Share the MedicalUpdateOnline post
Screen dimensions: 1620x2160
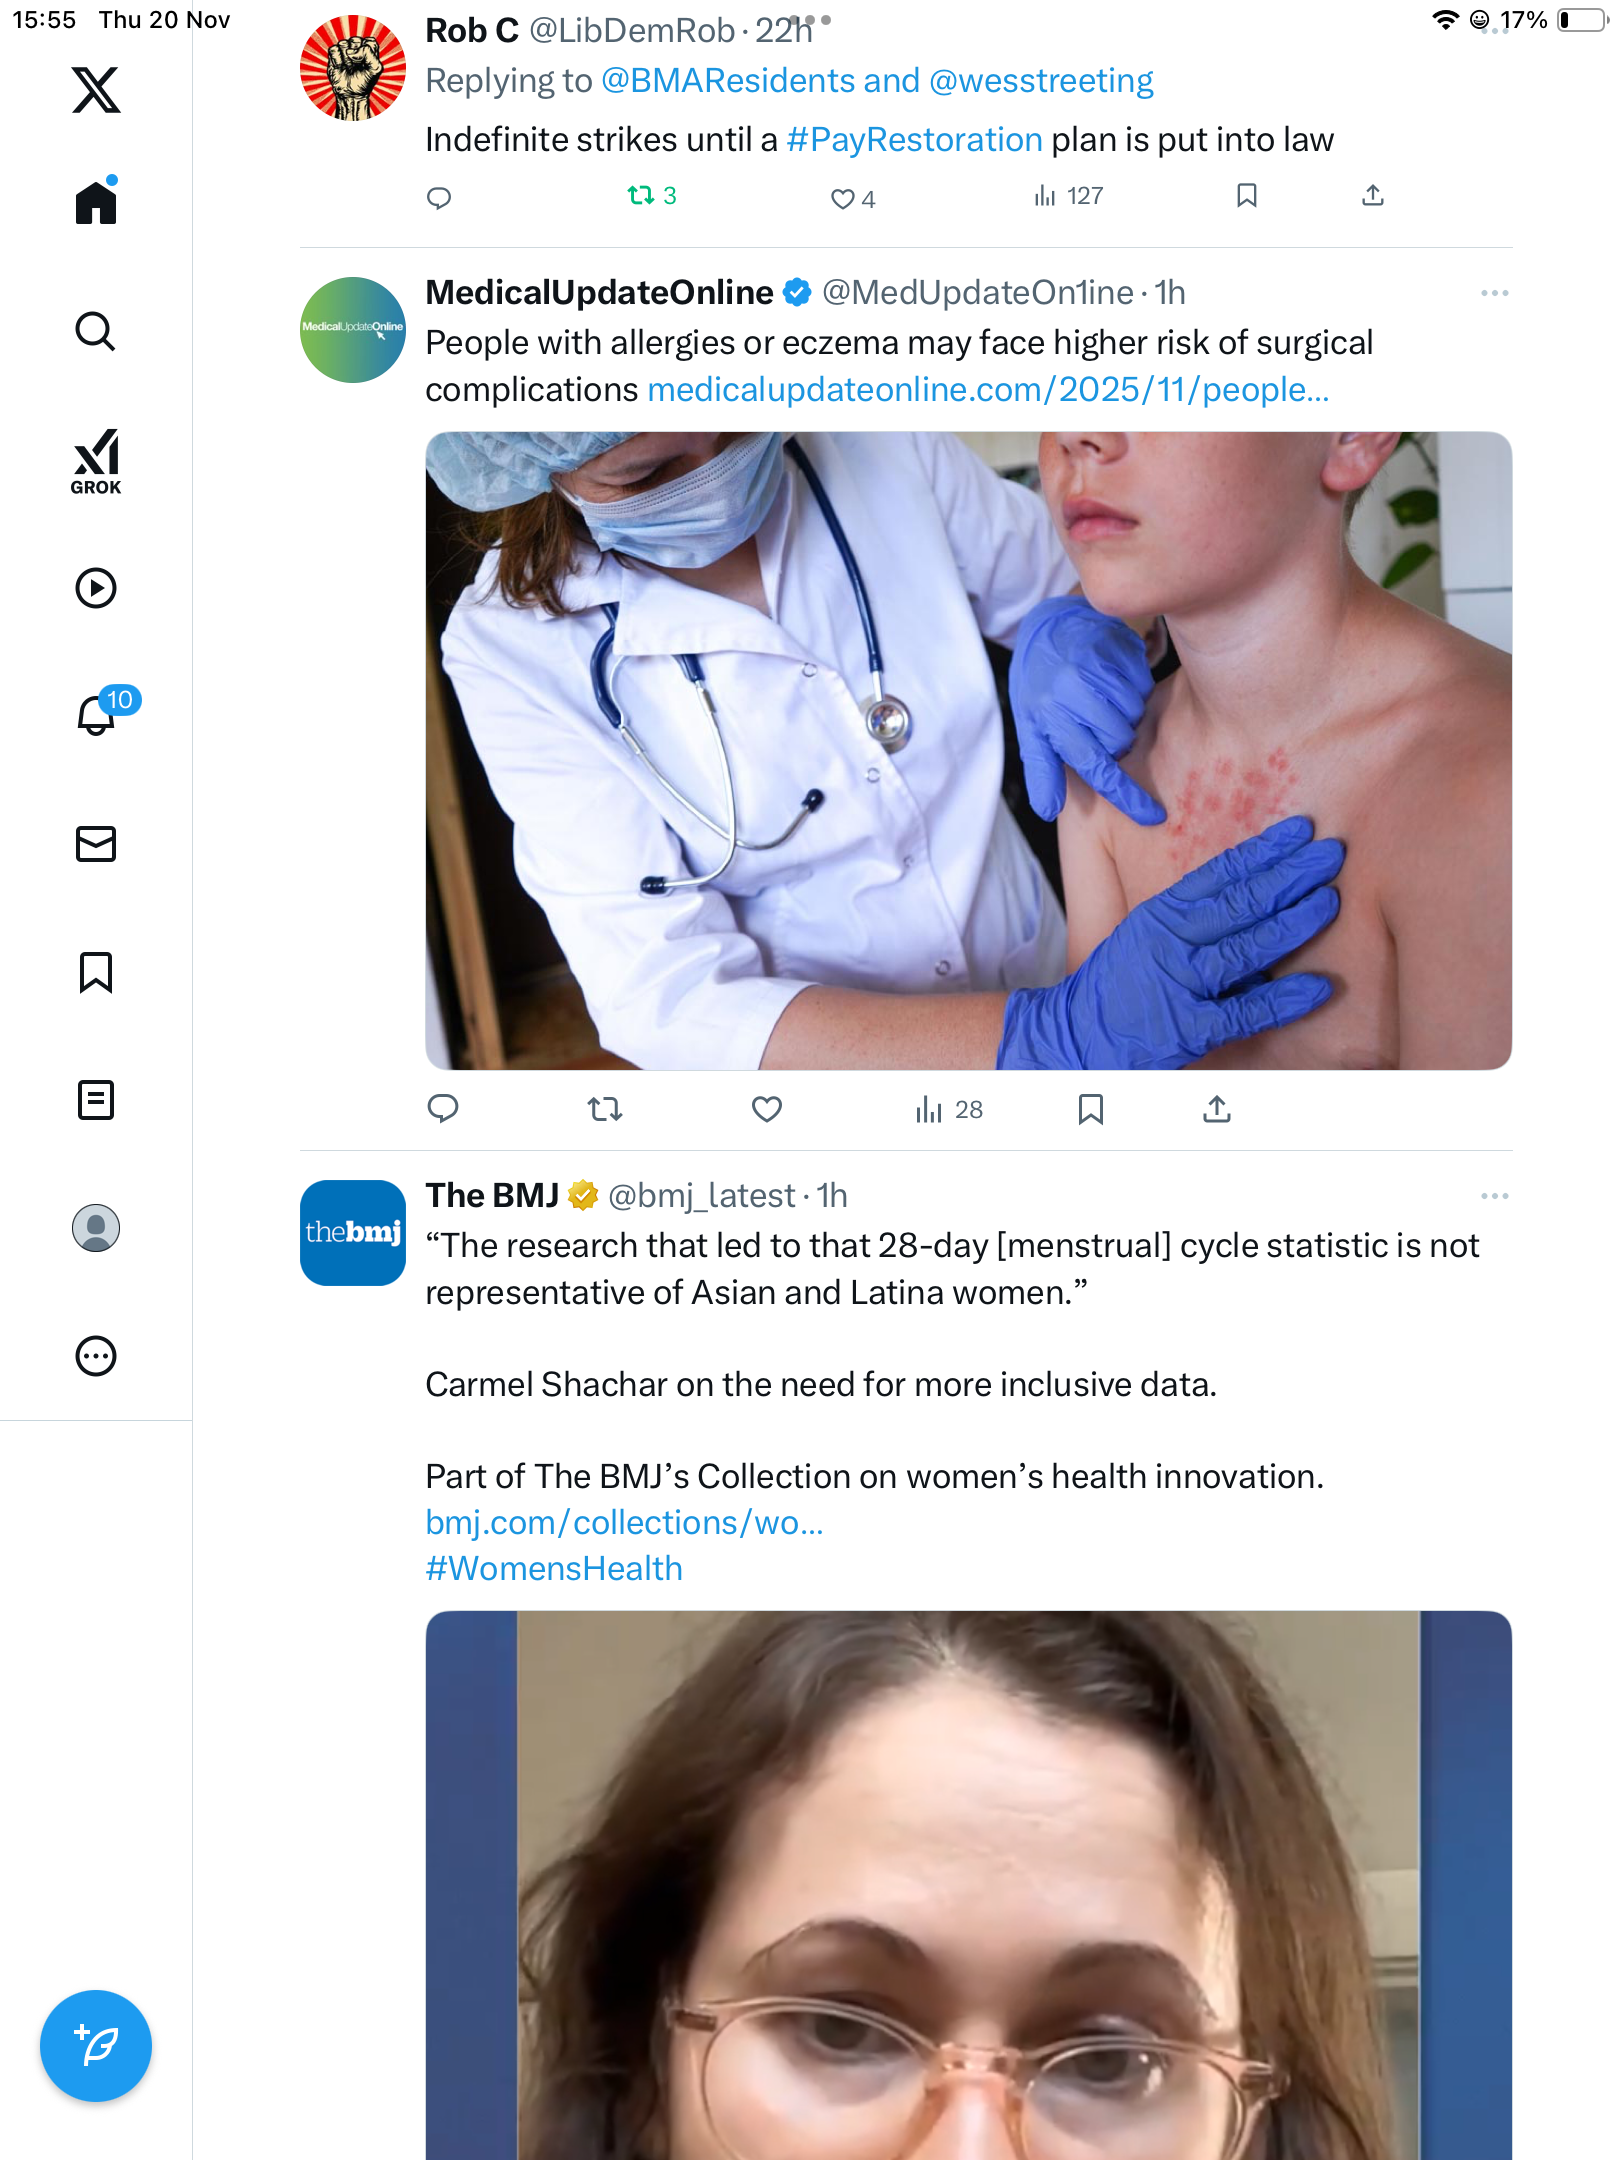click(1216, 1109)
